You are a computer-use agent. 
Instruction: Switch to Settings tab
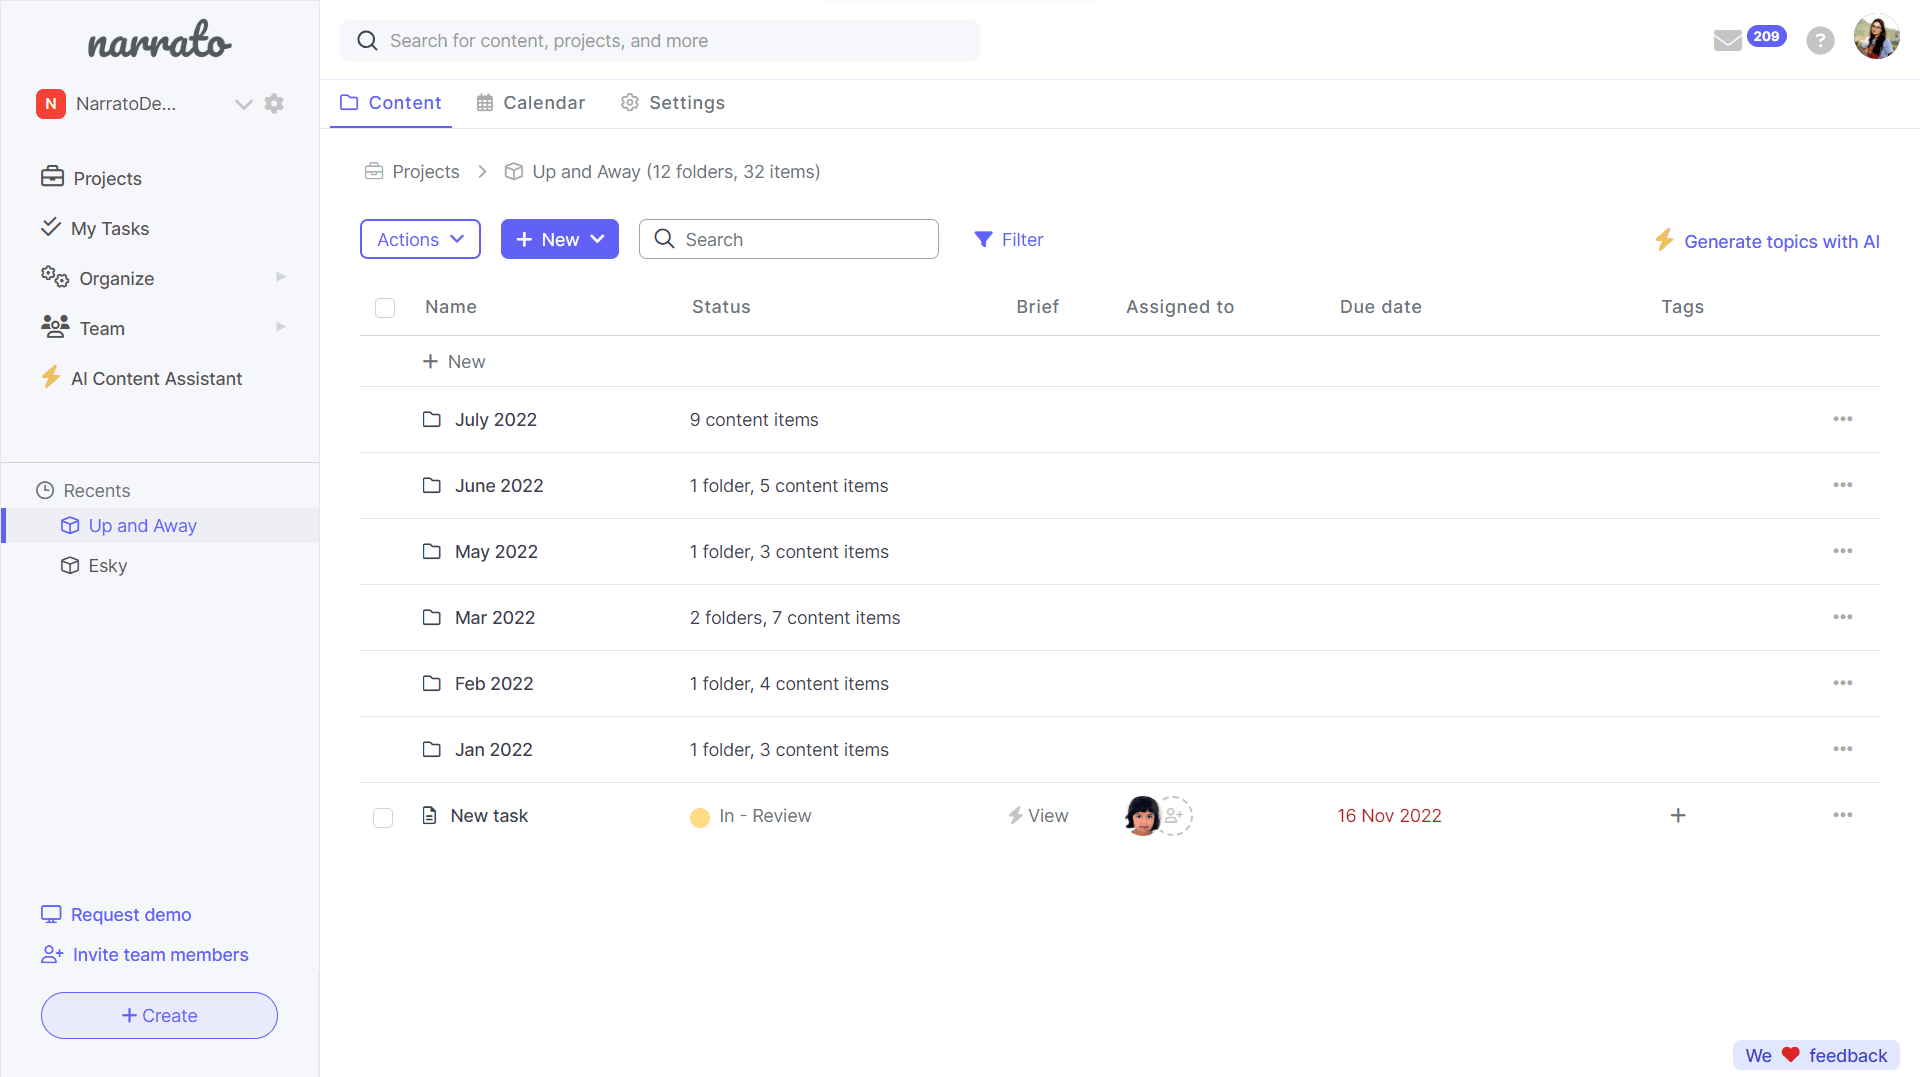tap(673, 103)
